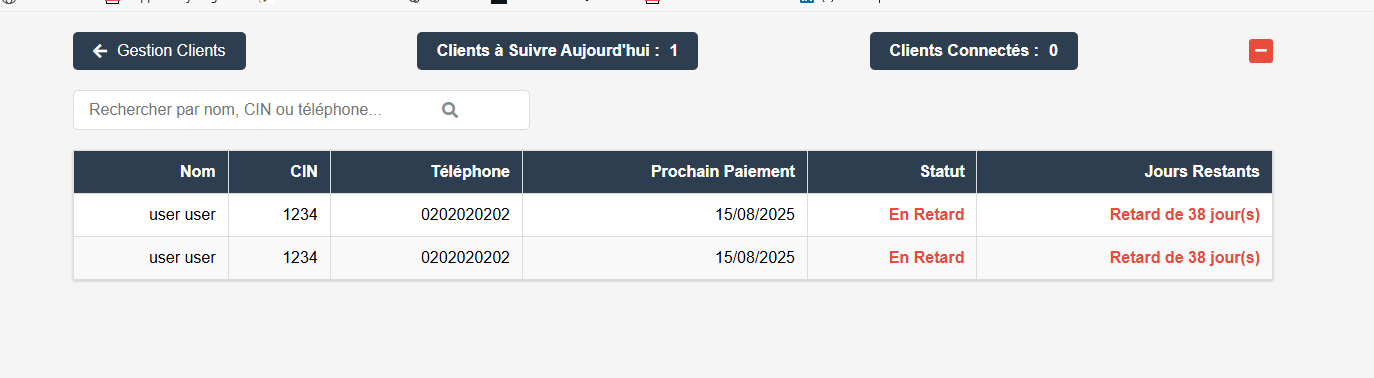Open the Gestion Clients button
The image size is (1374, 378).
(159, 51)
